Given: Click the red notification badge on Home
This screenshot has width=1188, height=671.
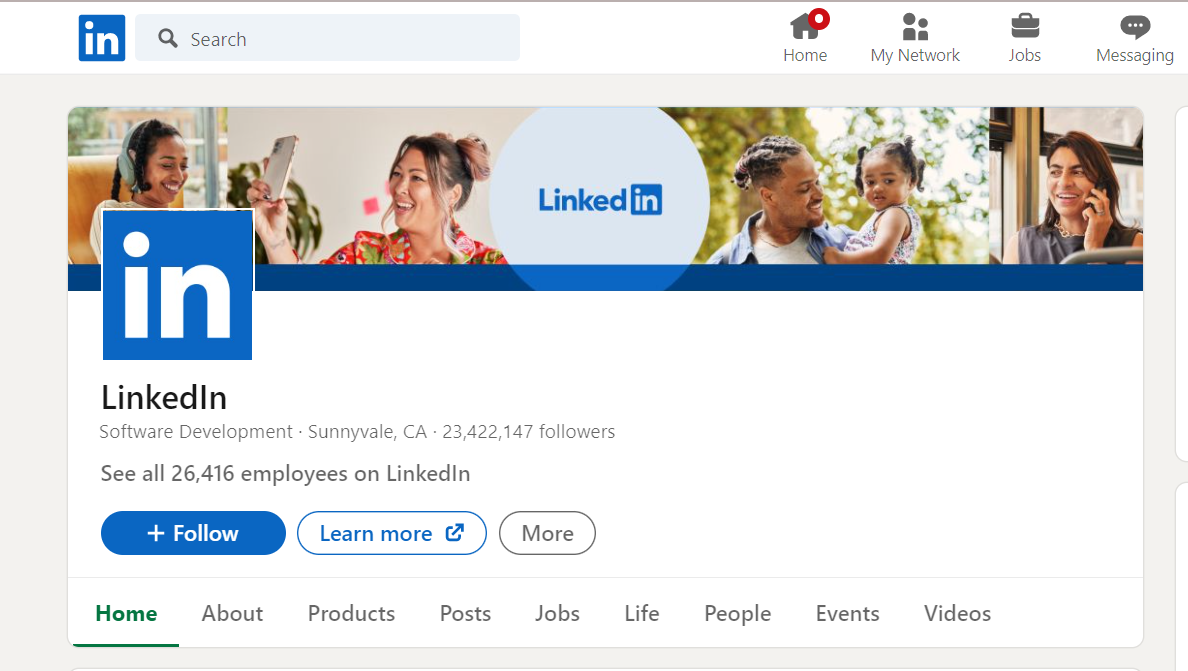Looking at the screenshot, I should coord(818,19).
